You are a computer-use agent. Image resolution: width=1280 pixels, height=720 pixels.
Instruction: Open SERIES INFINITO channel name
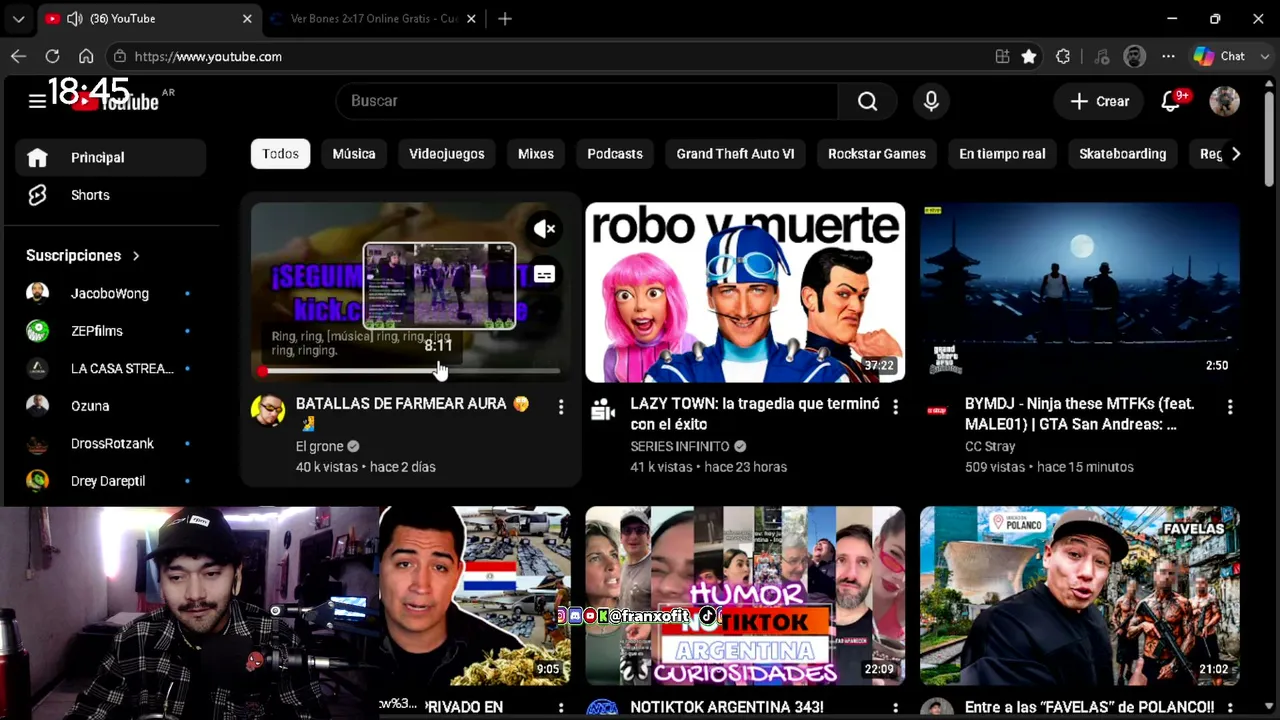click(680, 447)
